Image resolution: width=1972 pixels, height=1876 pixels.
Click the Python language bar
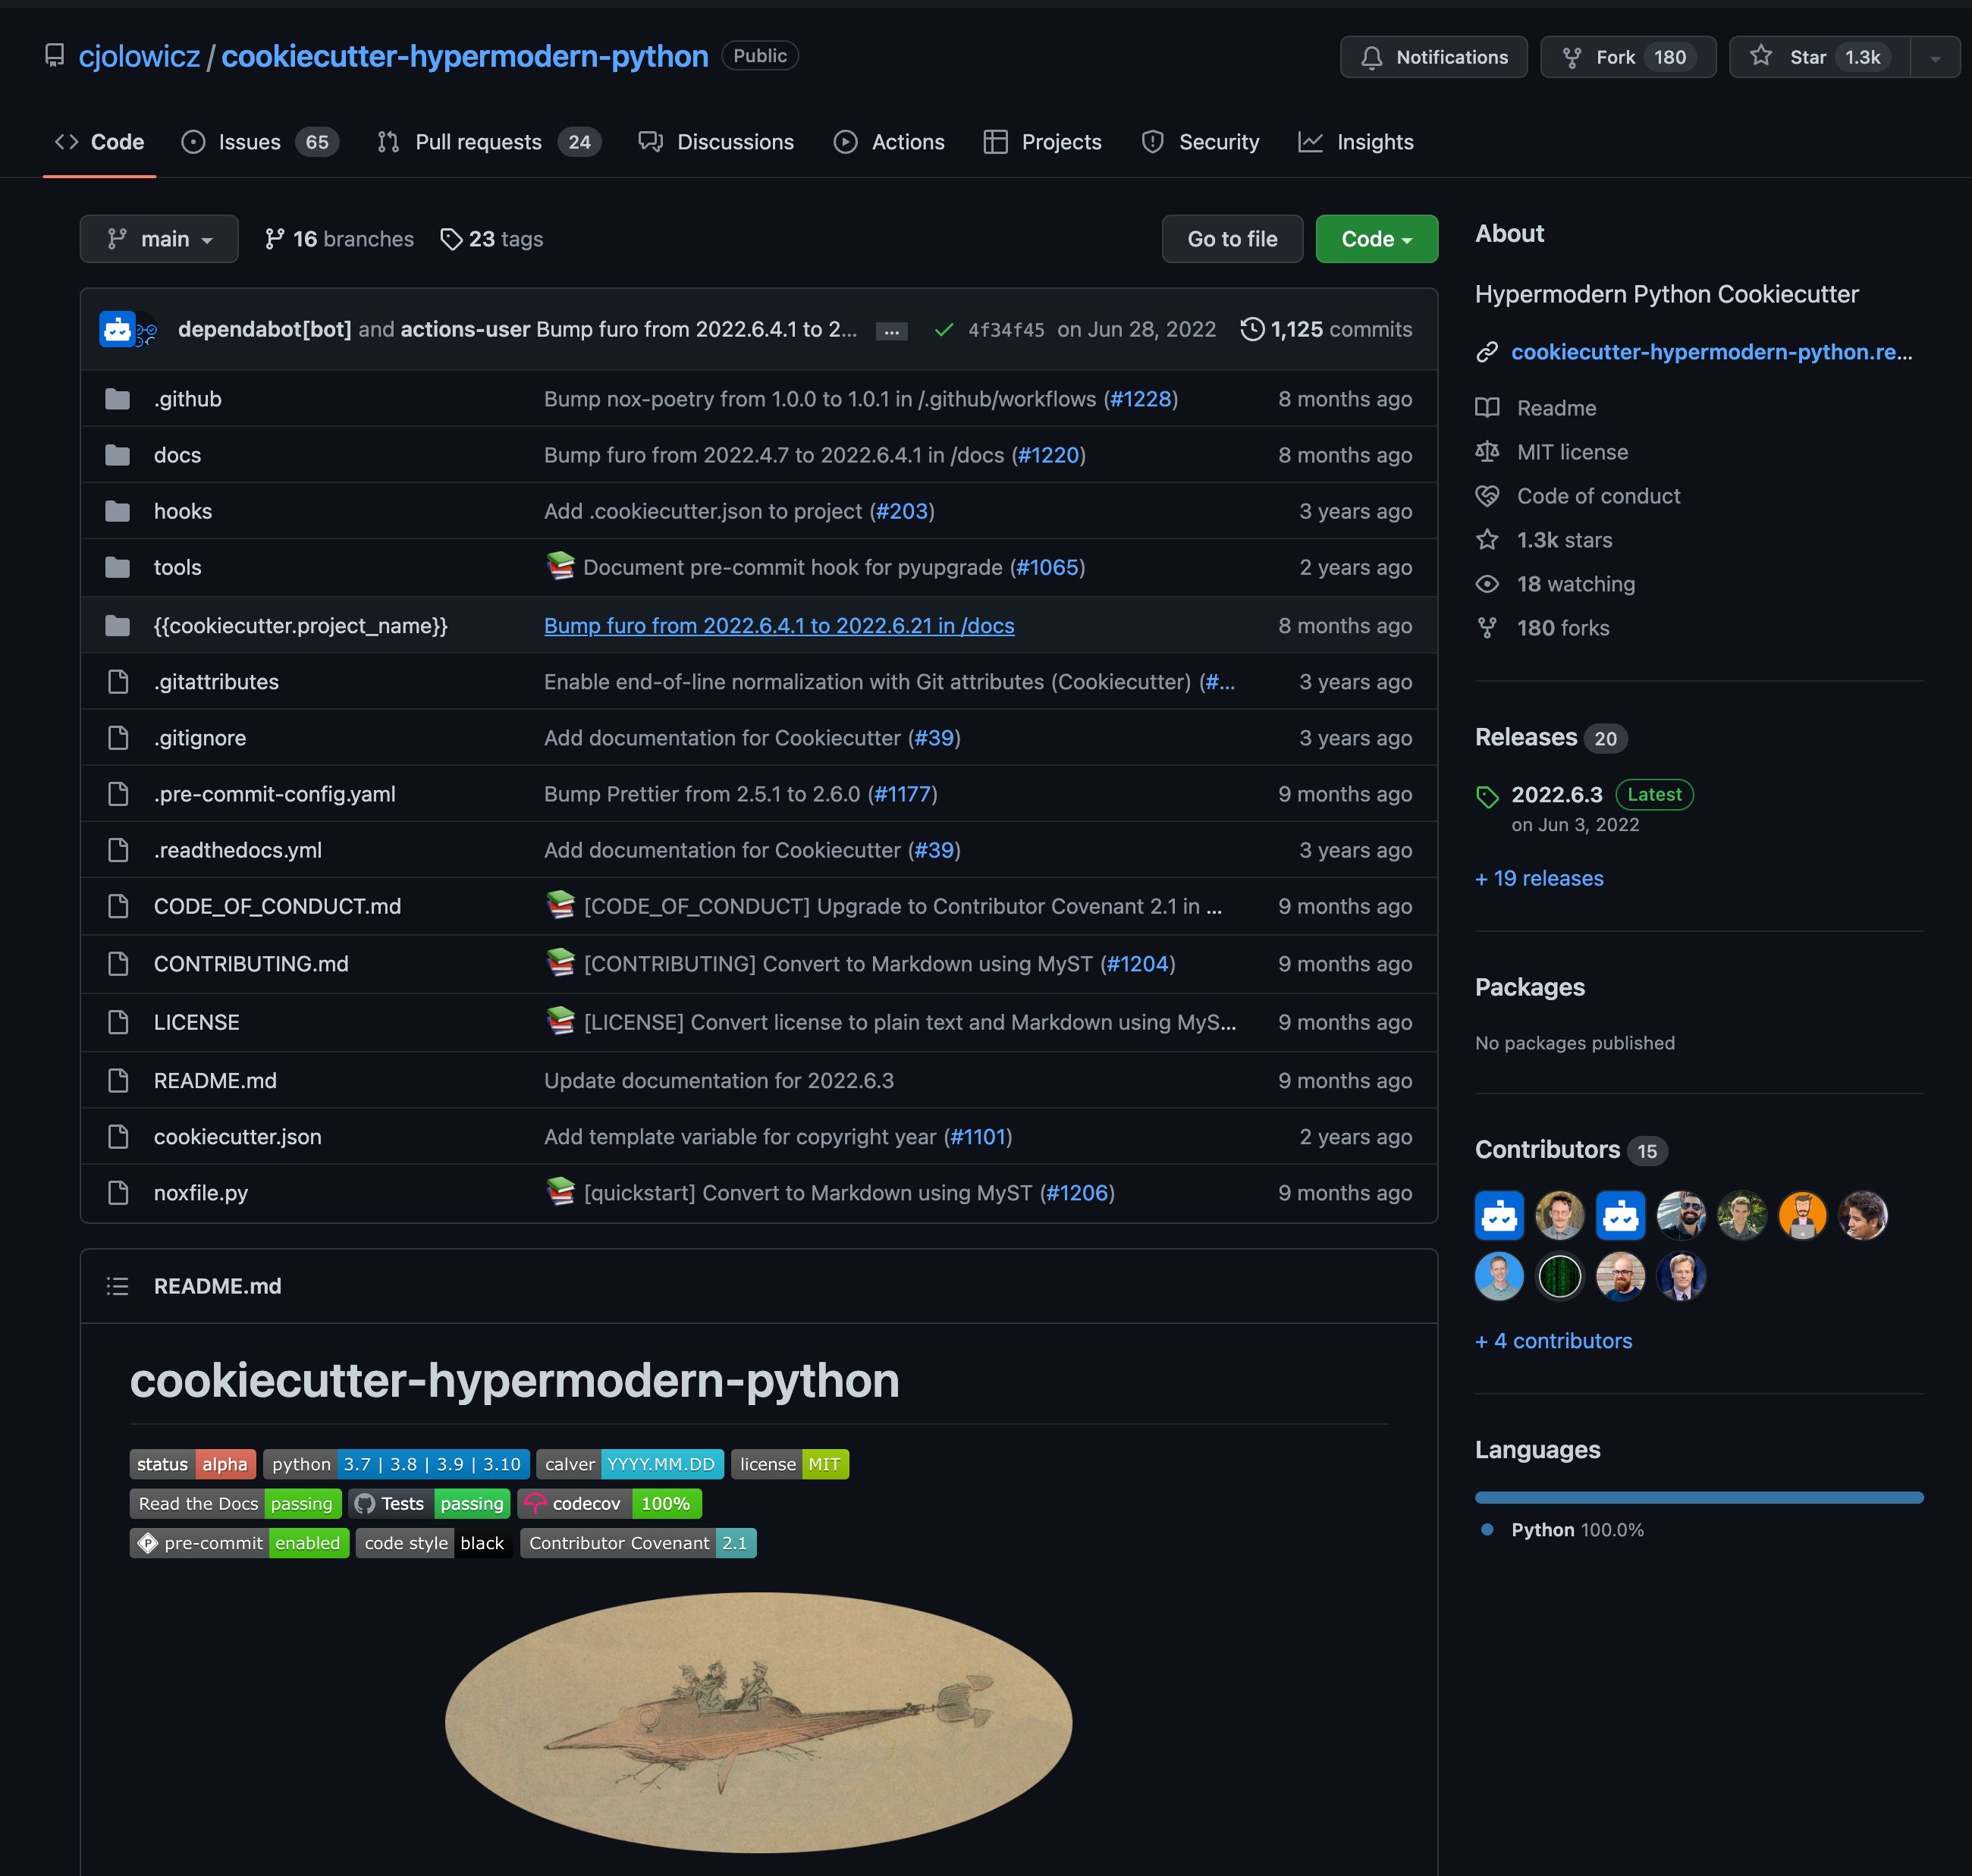[1699, 1497]
